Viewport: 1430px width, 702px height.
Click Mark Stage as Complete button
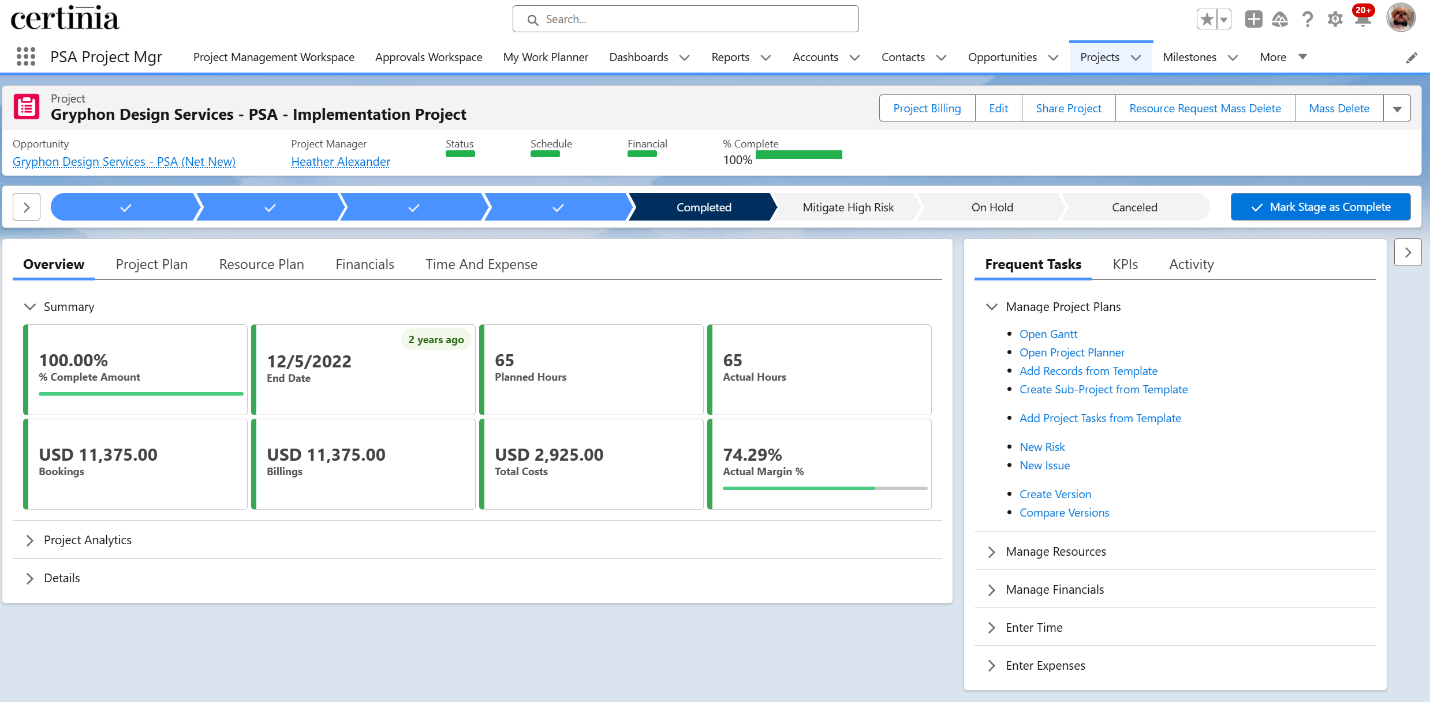(1320, 207)
